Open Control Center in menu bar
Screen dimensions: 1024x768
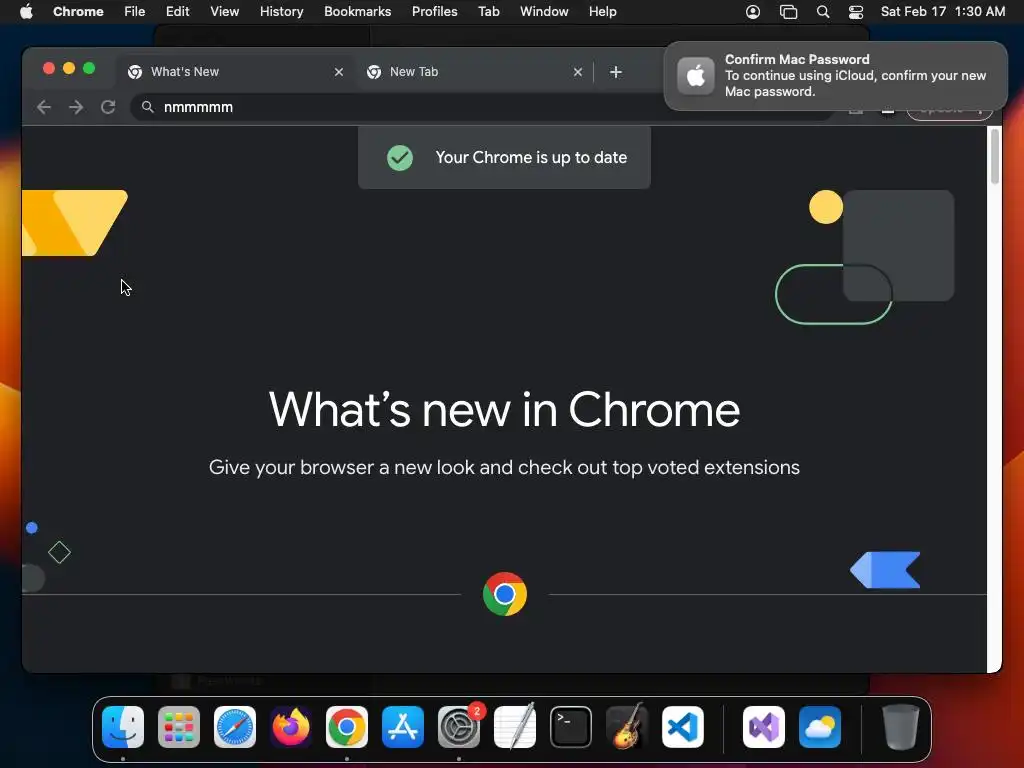856,12
